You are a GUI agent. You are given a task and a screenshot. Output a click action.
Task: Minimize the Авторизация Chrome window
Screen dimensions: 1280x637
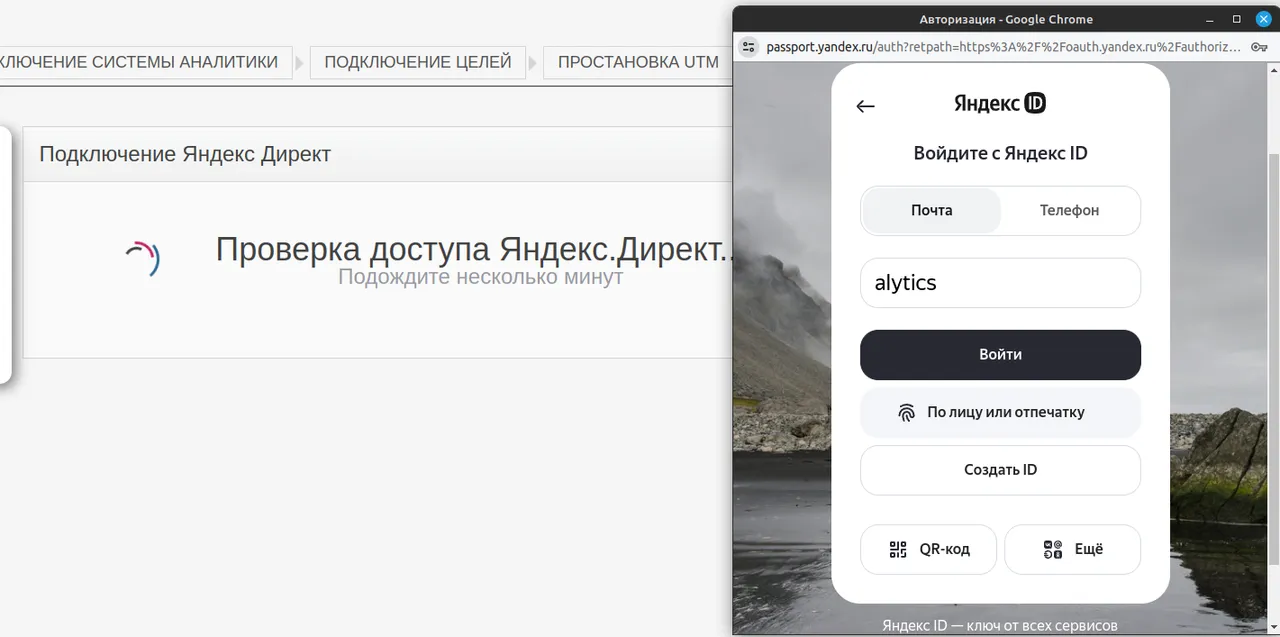[1210, 19]
